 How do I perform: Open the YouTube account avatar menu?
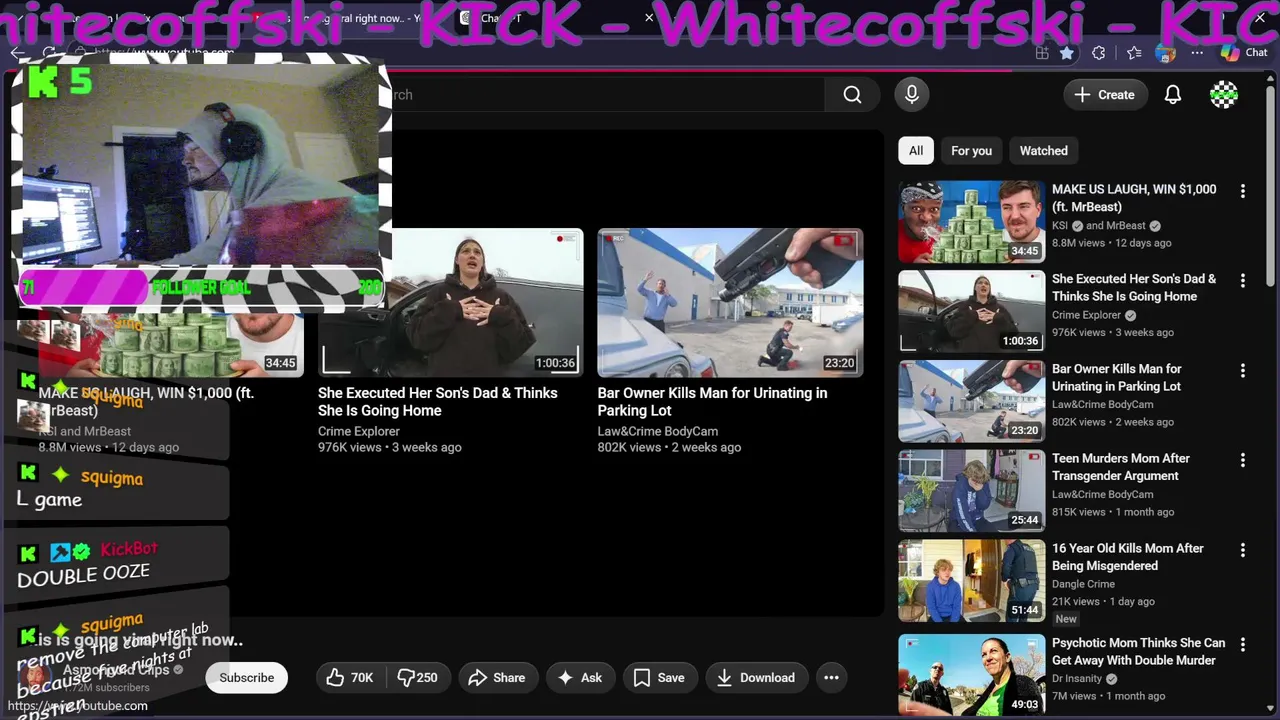click(1224, 95)
